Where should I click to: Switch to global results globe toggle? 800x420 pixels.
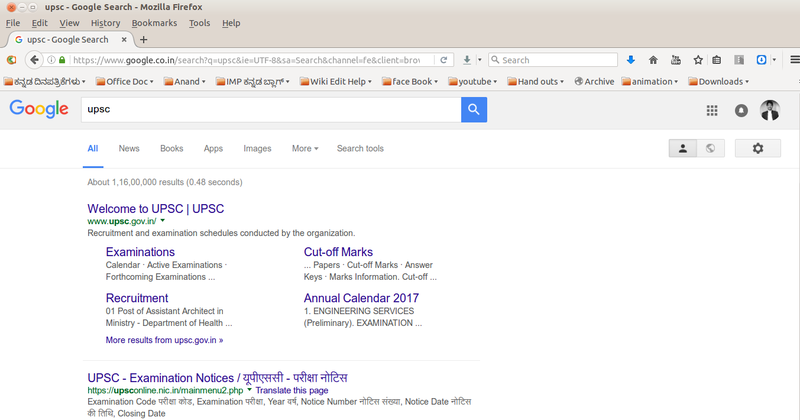pyautogui.click(x=711, y=148)
